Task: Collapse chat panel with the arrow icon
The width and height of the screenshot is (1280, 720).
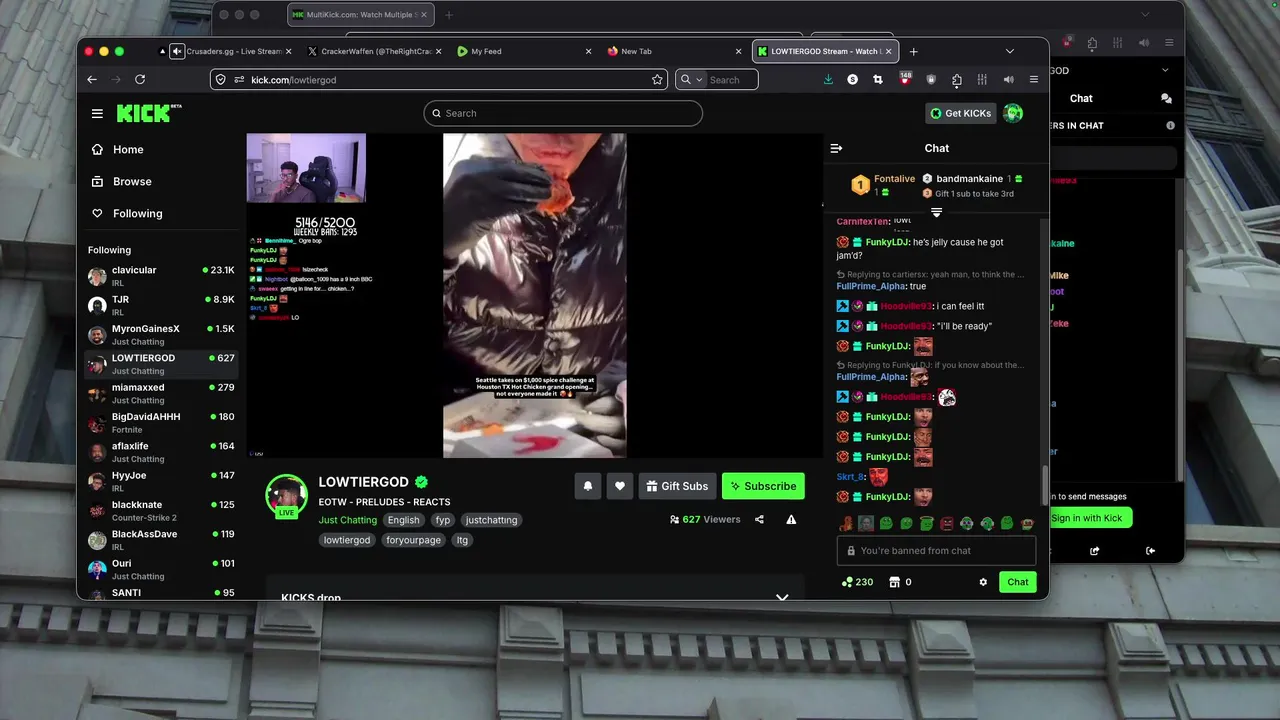Action: coord(836,148)
